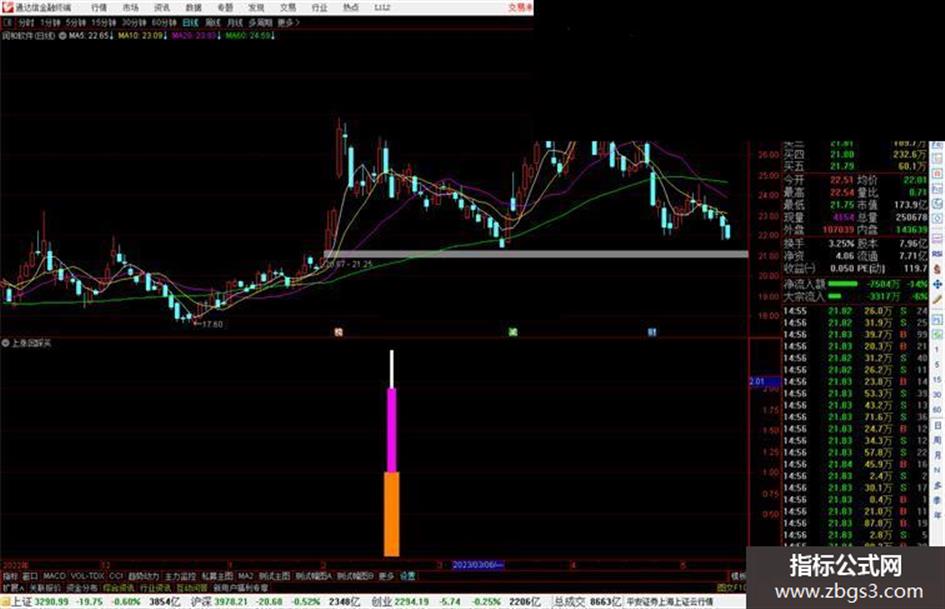The height and width of the screenshot is (609, 945).
Task: Switch to the 60分钟 period tab
Action: coord(163,22)
